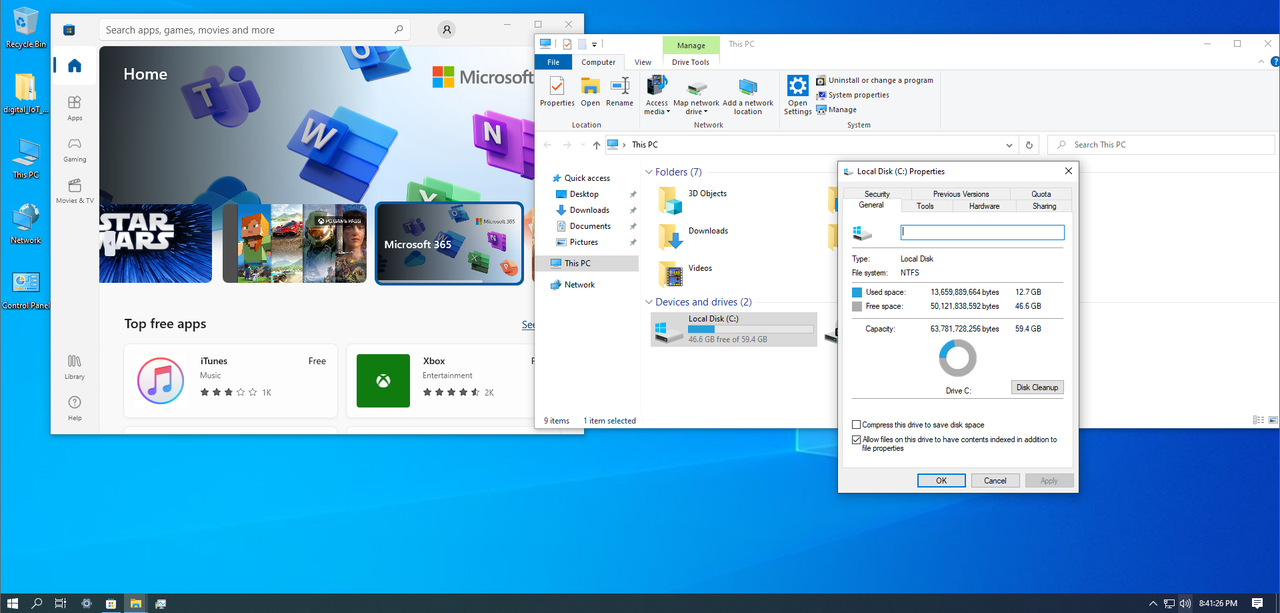Switch to Quota tab
1280x613 pixels.
tap(1041, 194)
